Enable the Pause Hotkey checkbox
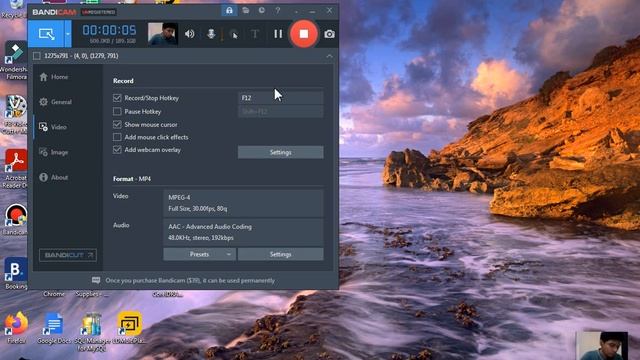The image size is (640, 360). (x=117, y=111)
